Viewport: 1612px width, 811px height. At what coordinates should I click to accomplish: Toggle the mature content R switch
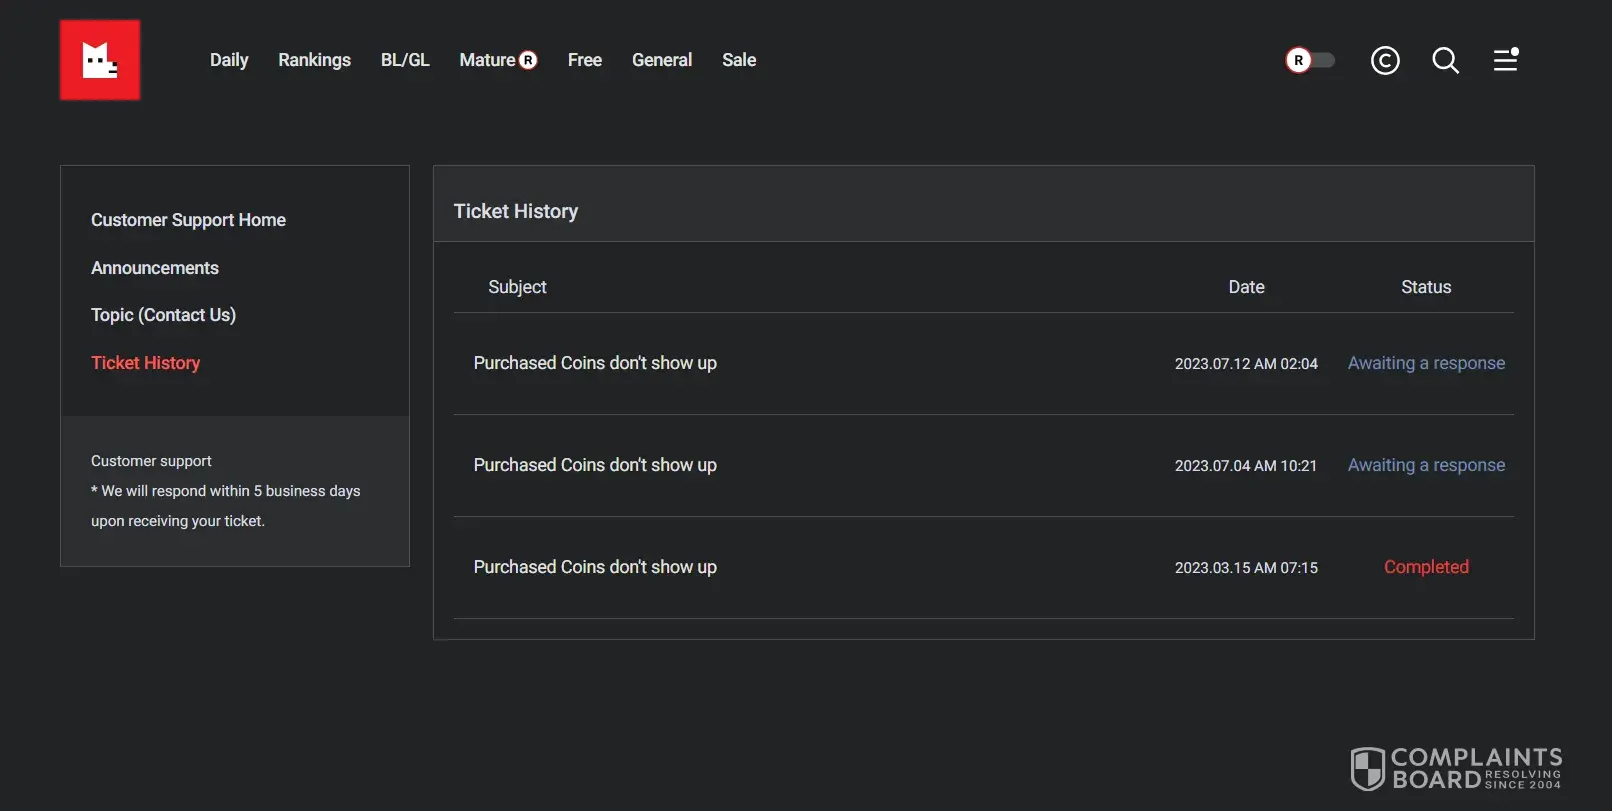click(x=1309, y=61)
